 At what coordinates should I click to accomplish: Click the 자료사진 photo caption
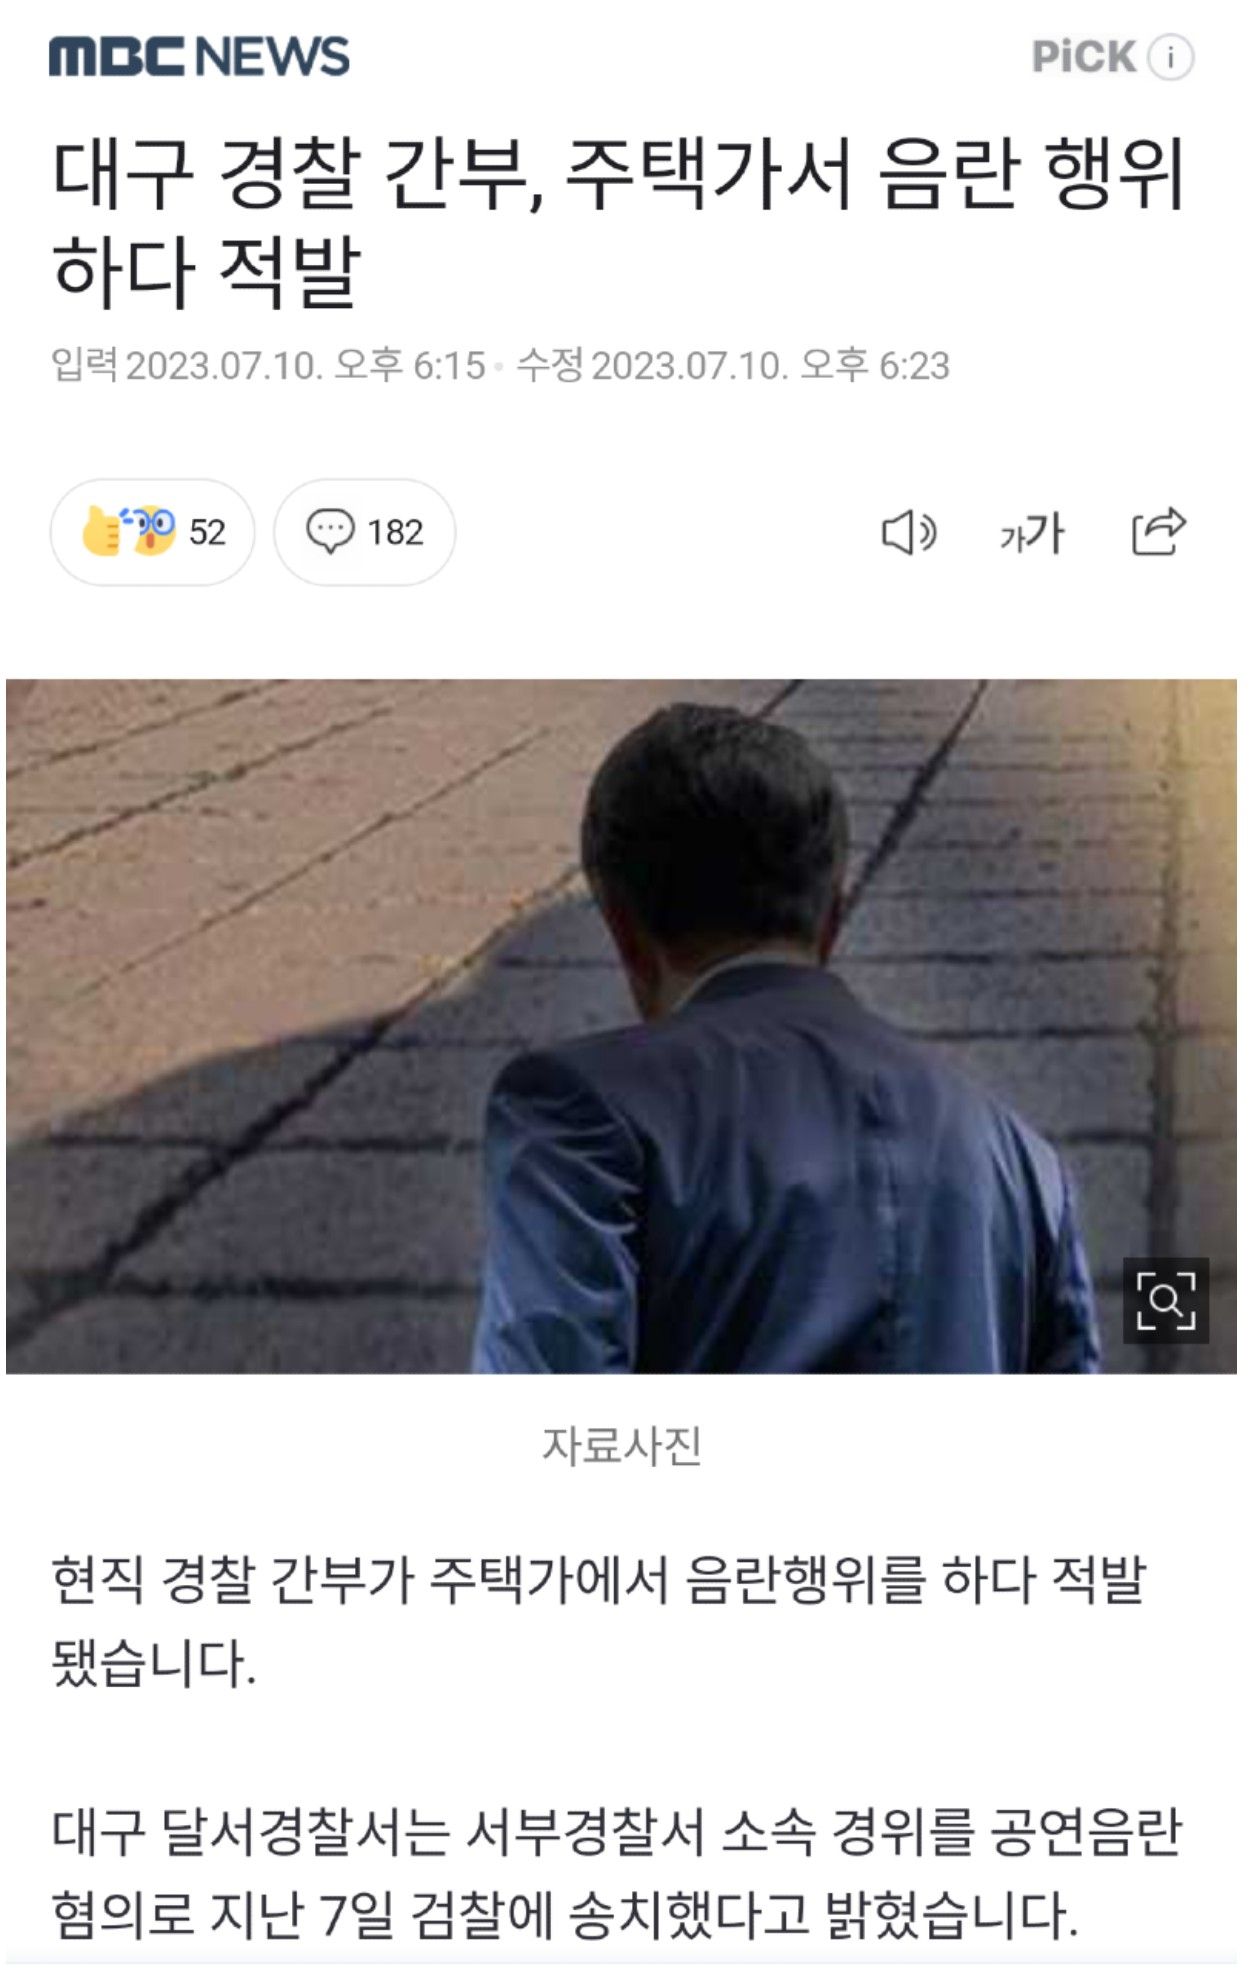(621, 1446)
